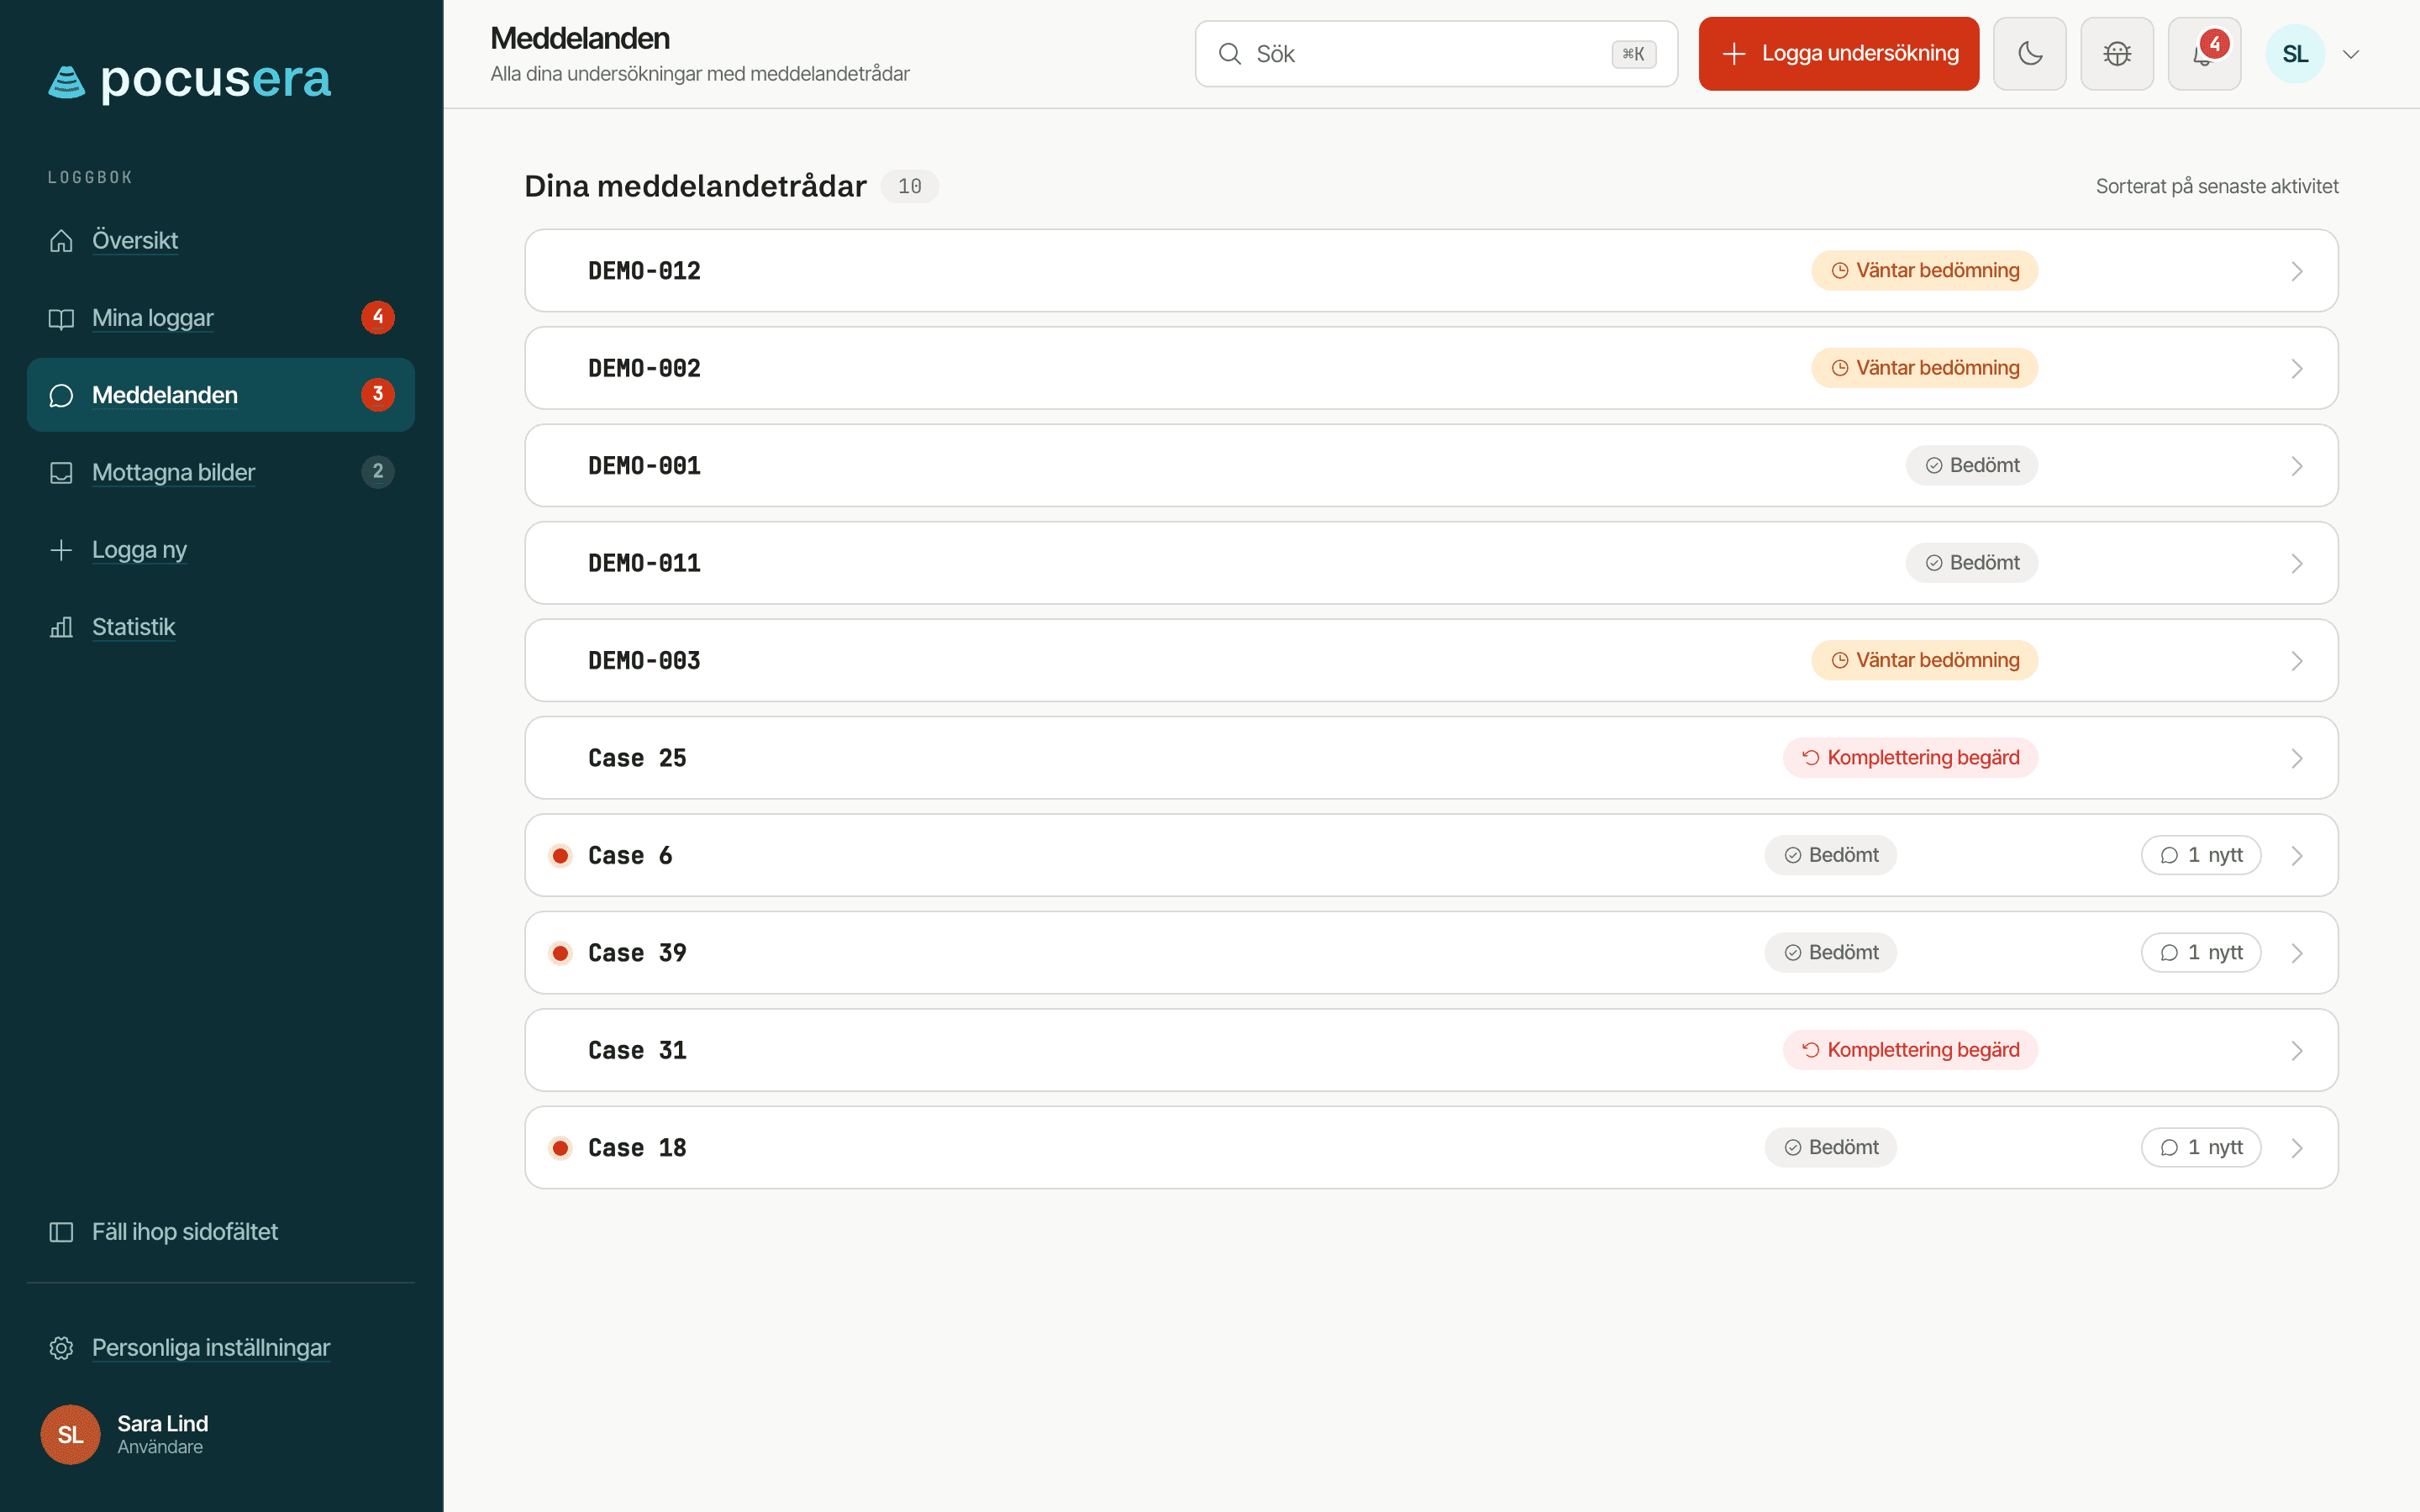Click the Meddelanden chat bubble icon

click(61, 395)
